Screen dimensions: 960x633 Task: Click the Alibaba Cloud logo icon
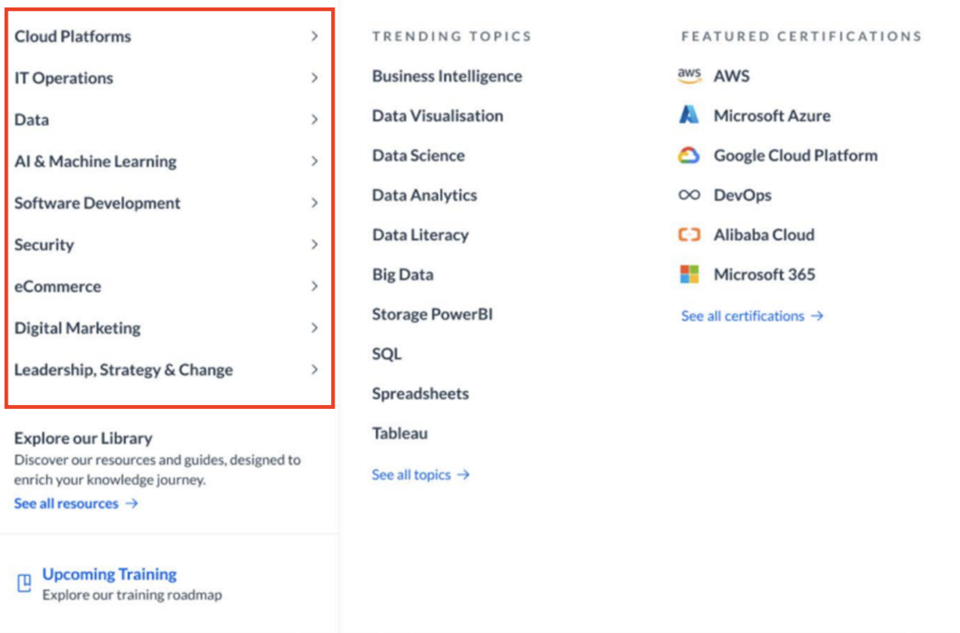coord(689,234)
